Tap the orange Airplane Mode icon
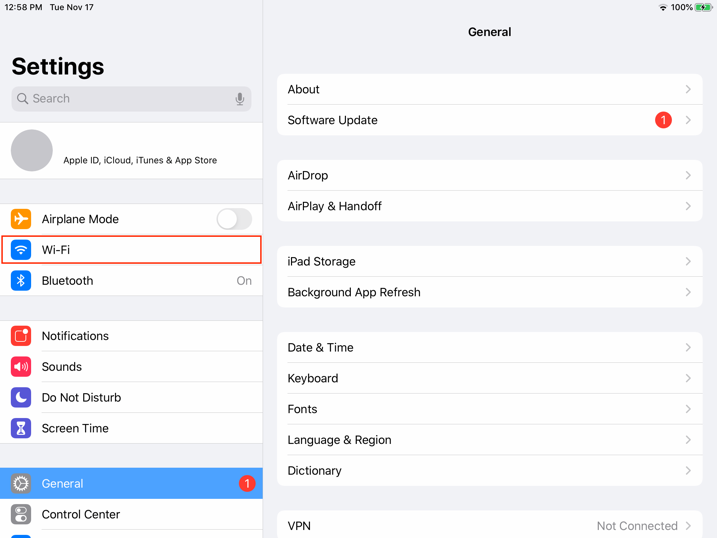717x538 pixels. tap(21, 219)
